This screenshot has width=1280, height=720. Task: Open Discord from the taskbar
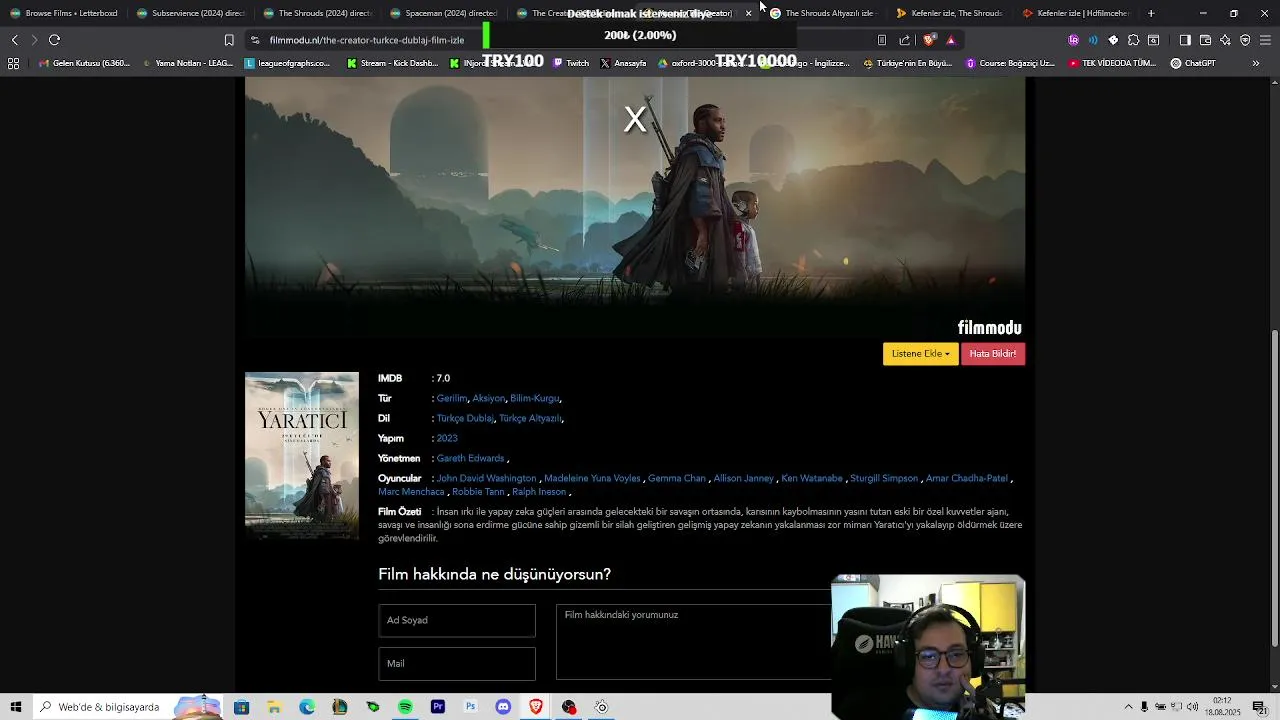(x=503, y=707)
